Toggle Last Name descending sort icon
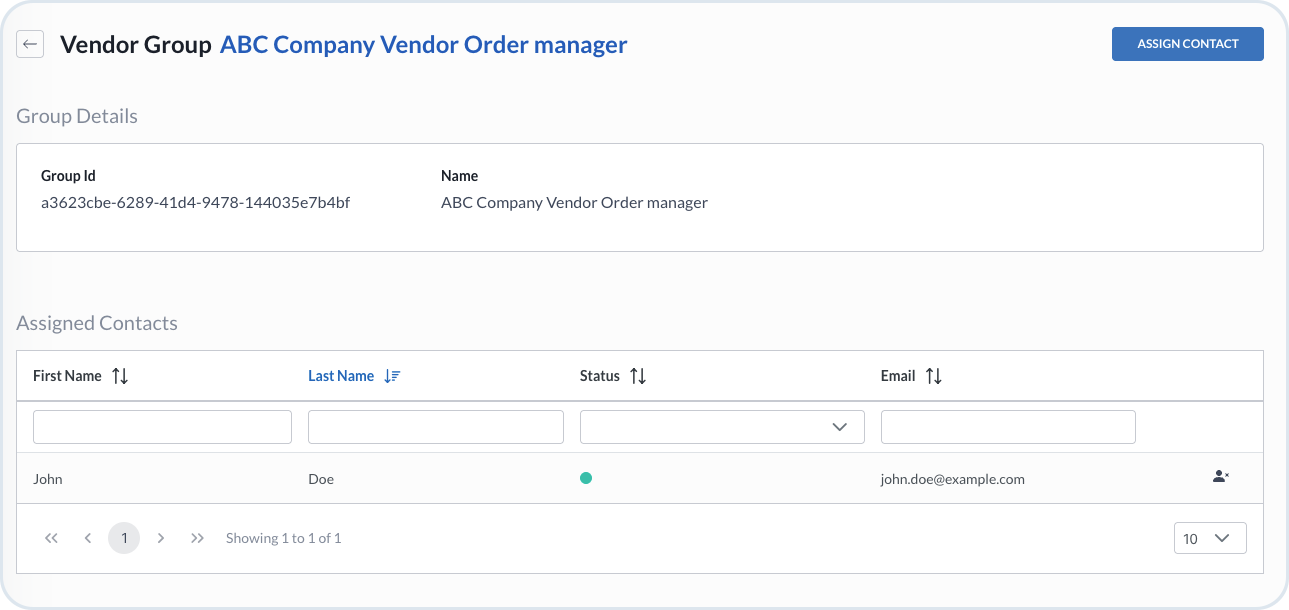 [x=392, y=376]
